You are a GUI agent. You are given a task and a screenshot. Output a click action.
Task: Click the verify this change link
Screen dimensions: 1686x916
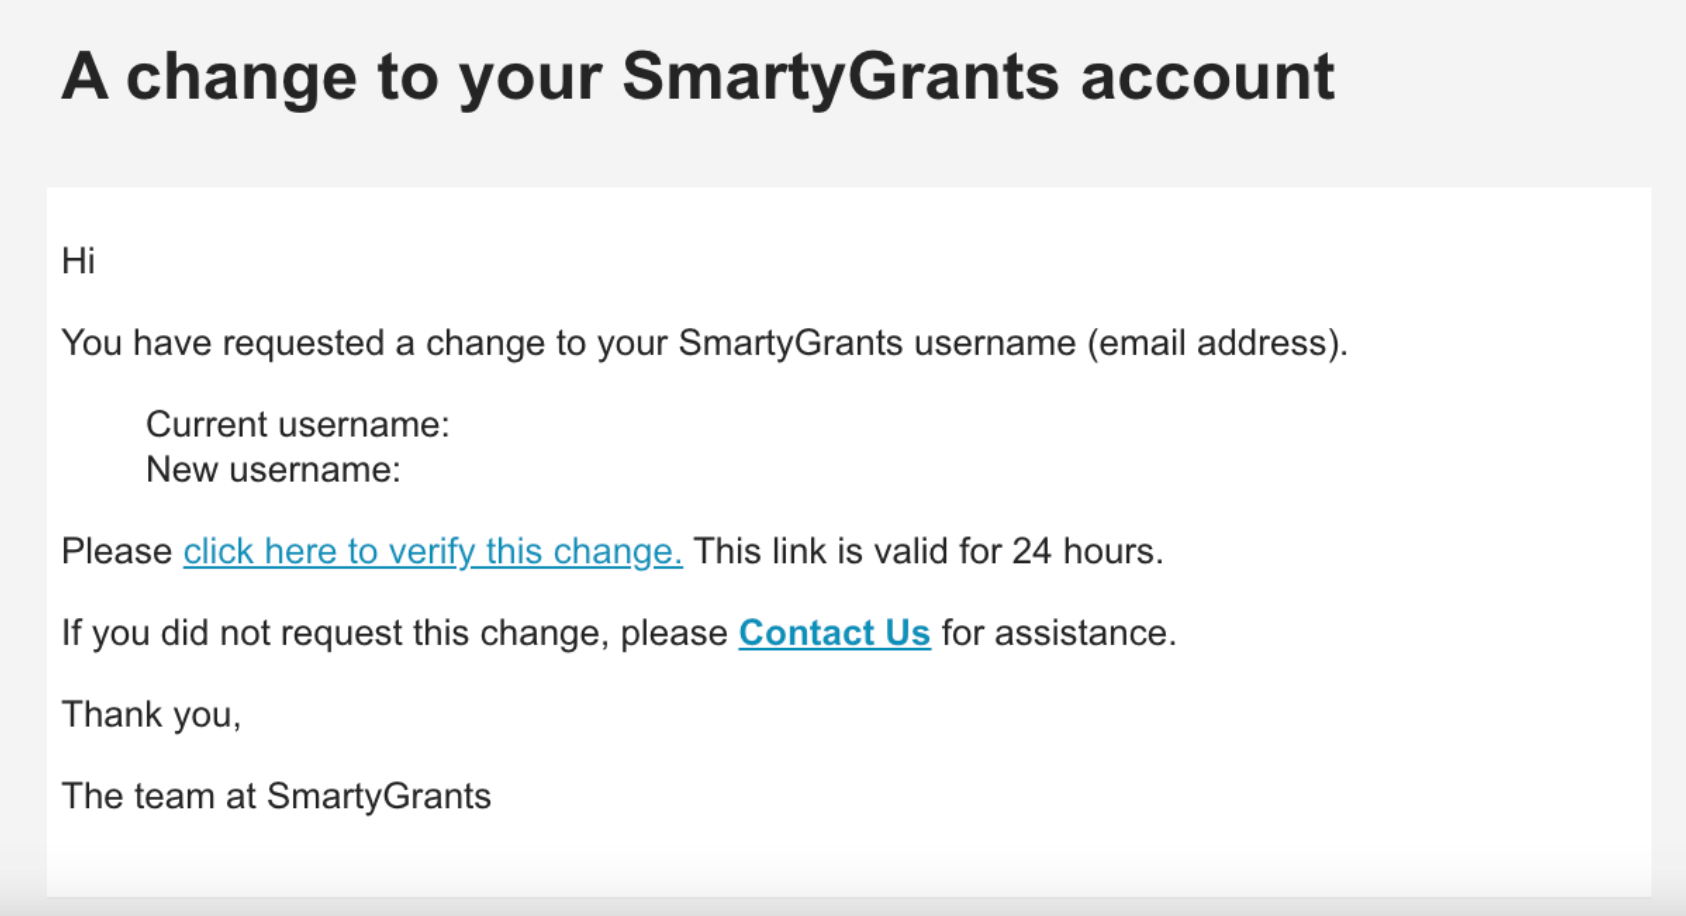[432, 551]
